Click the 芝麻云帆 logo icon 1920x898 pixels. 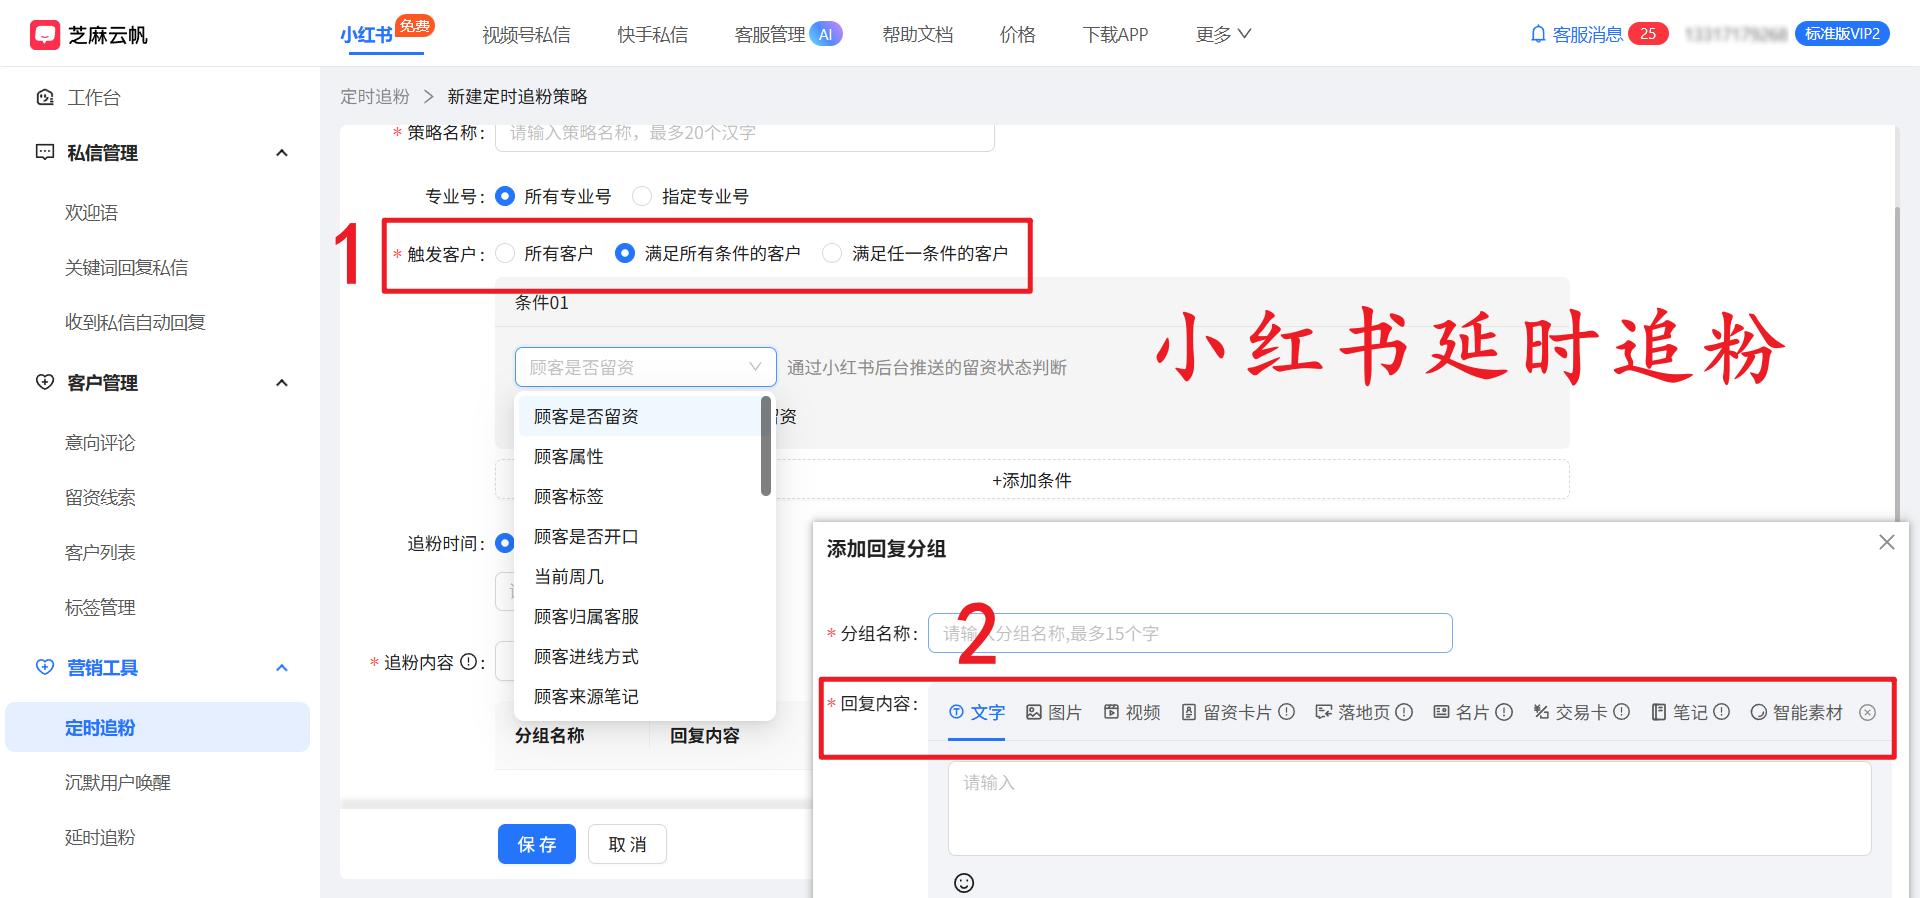pyautogui.click(x=45, y=35)
